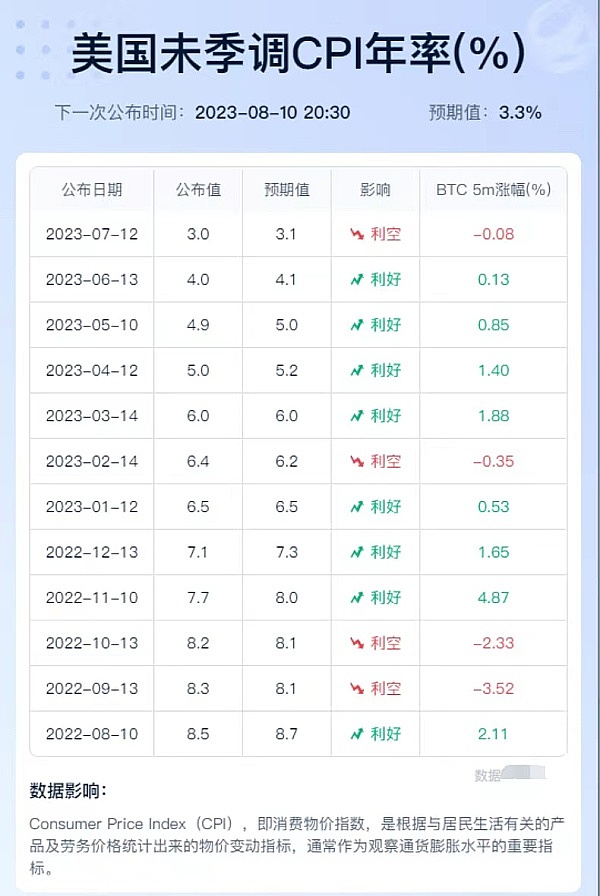
Task: Click the red down-arrow icon in 2023-07-12 row
Action: click(x=357, y=234)
